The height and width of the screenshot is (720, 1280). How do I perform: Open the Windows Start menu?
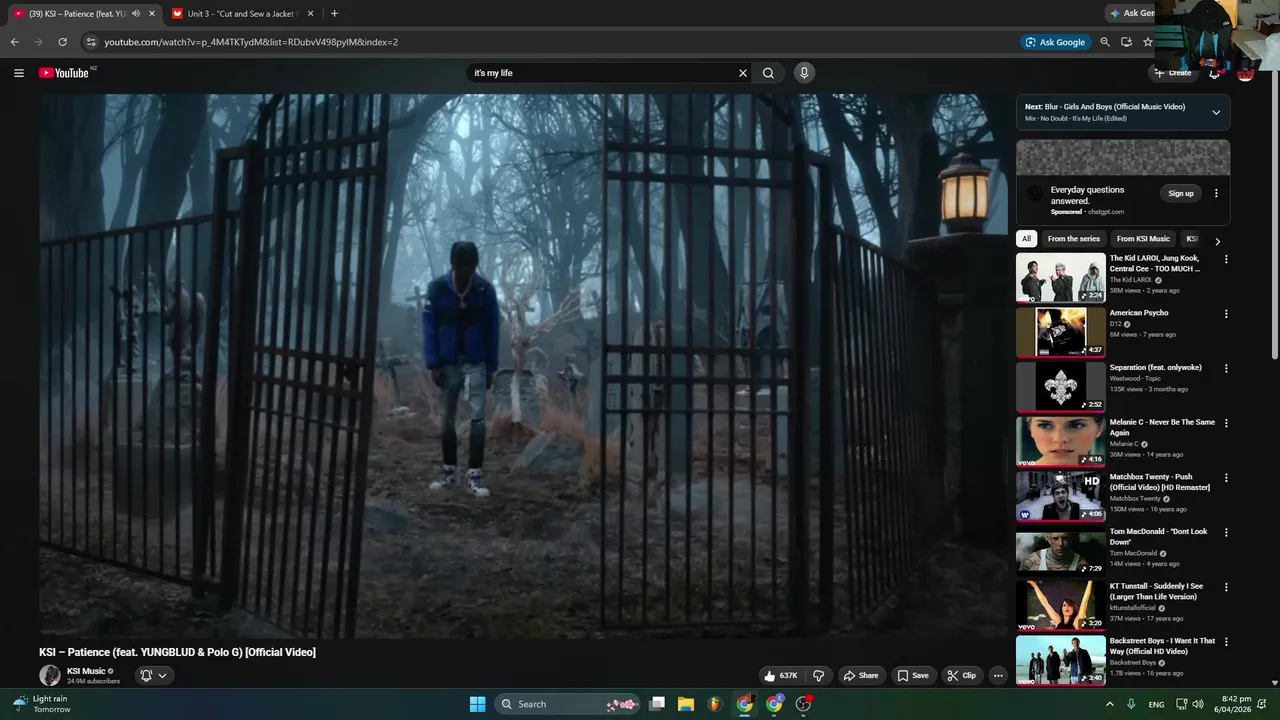pyautogui.click(x=477, y=704)
